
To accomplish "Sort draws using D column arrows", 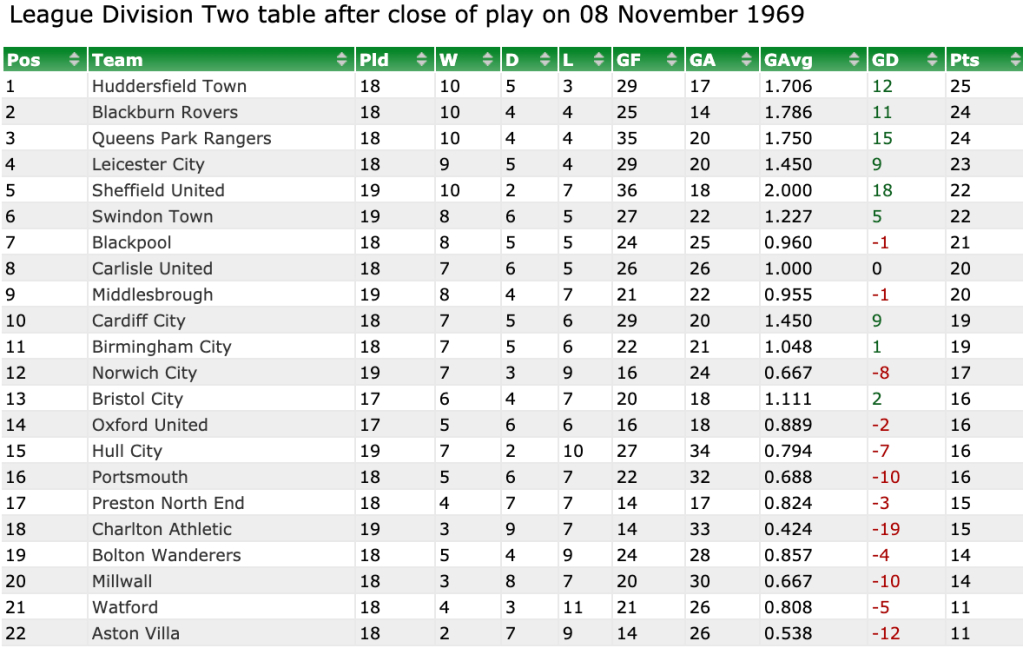I will 545,59.
